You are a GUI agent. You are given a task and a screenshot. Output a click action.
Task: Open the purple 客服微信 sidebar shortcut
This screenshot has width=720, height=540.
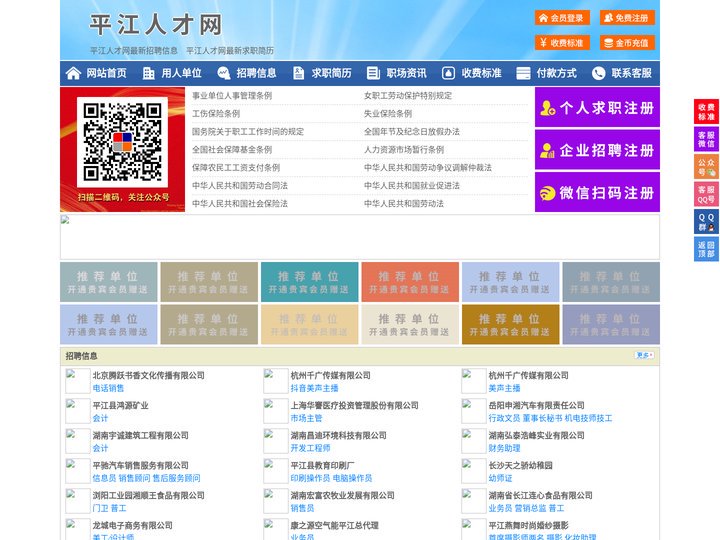click(x=706, y=139)
